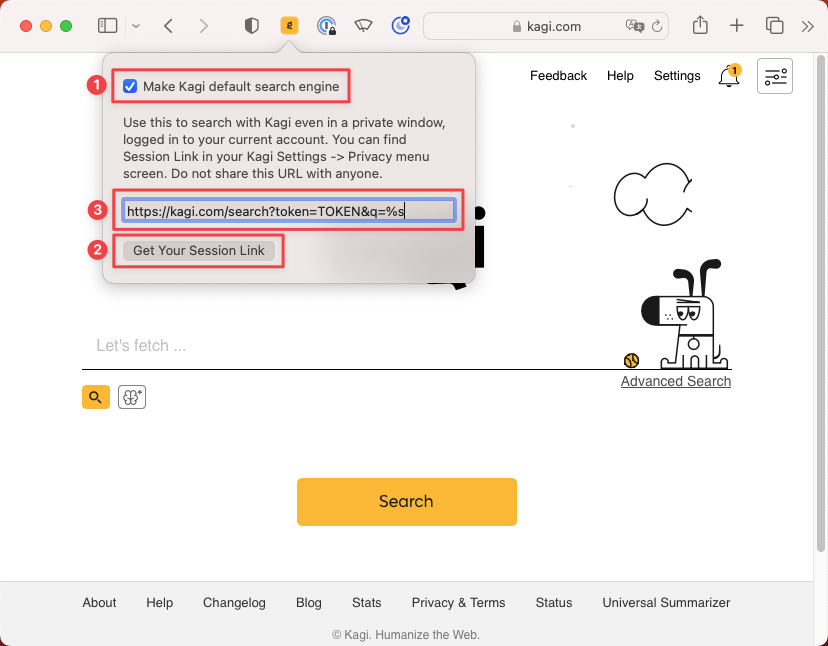Open the sidebar chevron dropdown
Screen dimensions: 828x646
coord(135,26)
